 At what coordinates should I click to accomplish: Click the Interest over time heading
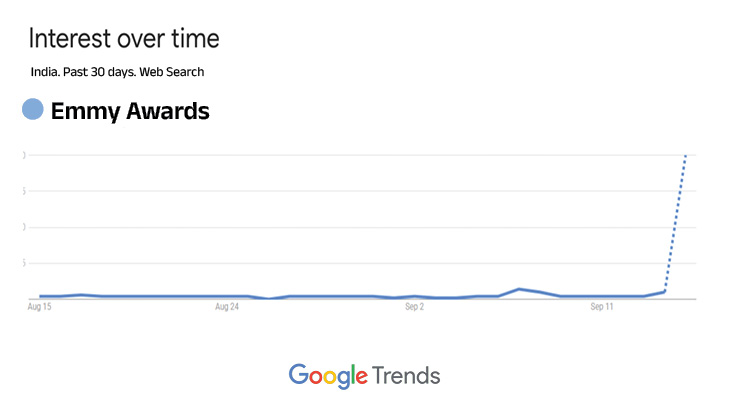coord(124,39)
